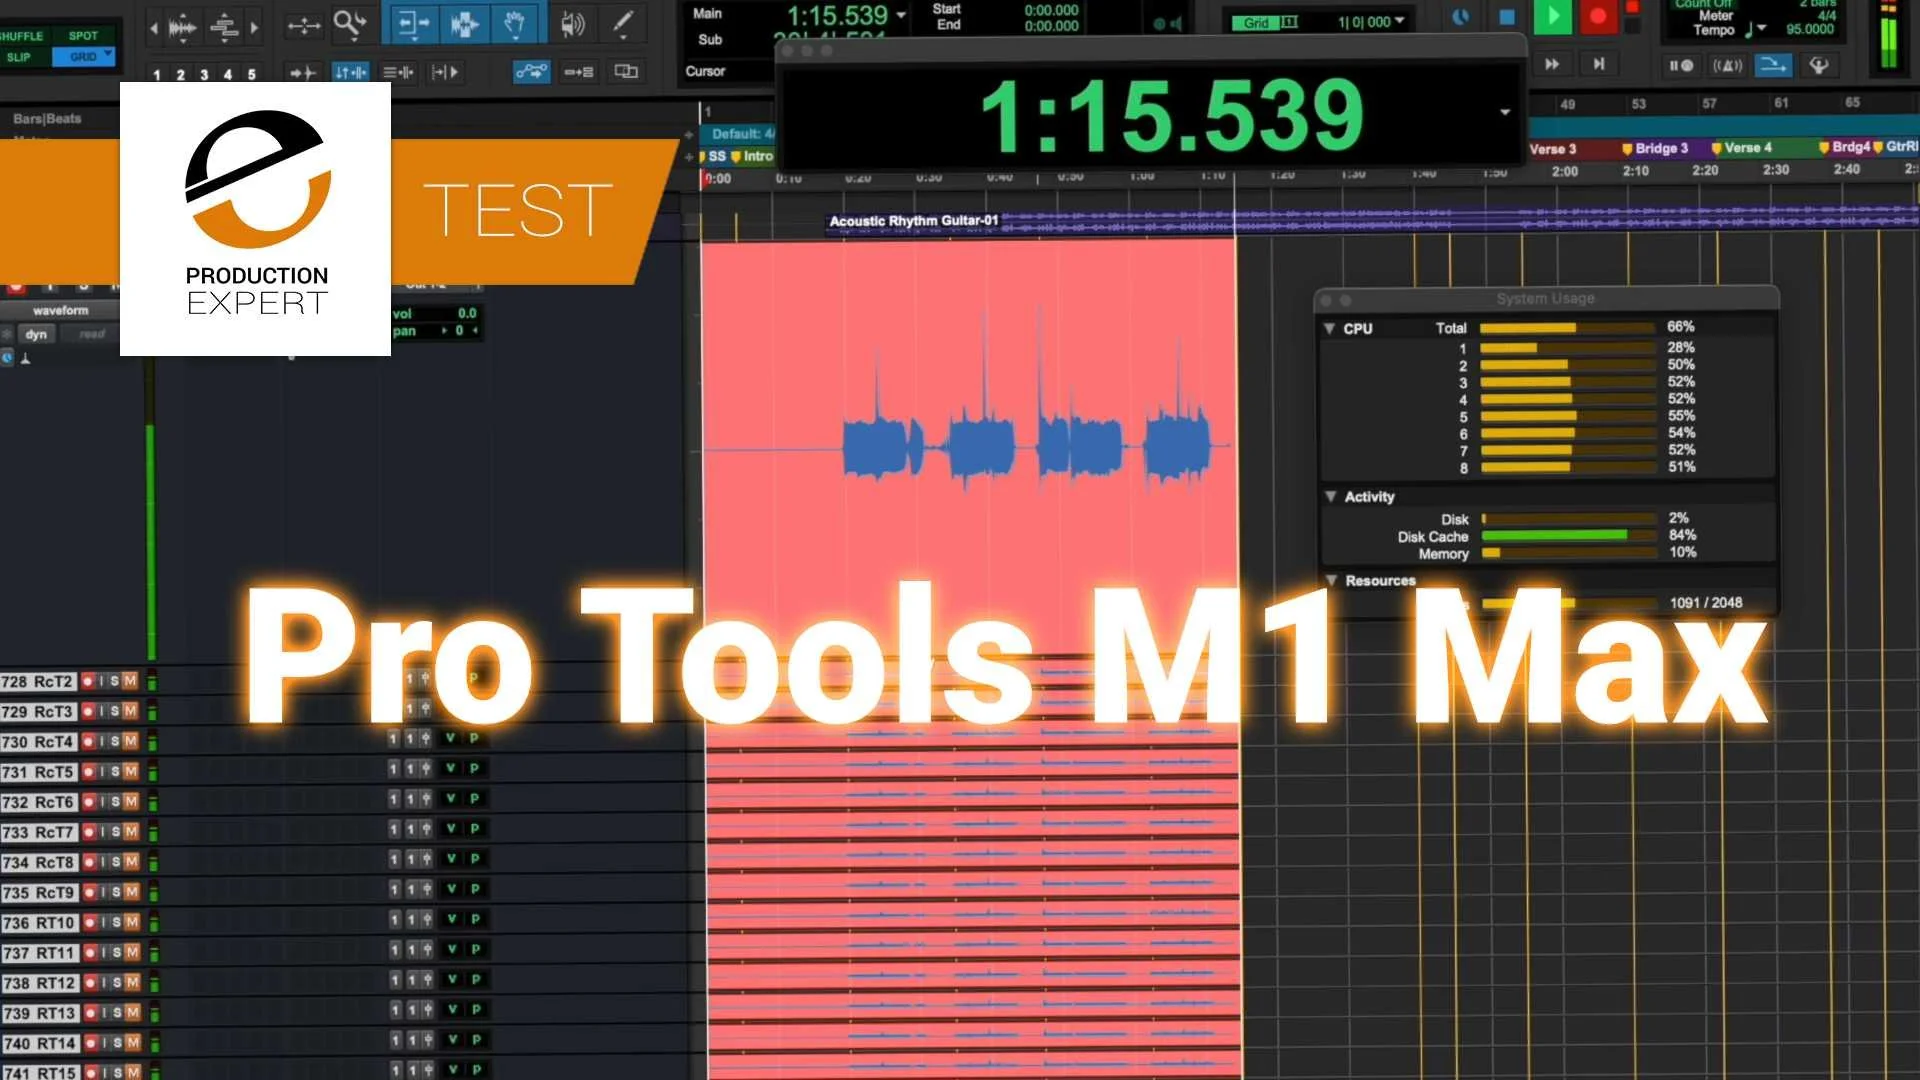Click the layered editing icon
The image size is (1920, 1080).
point(626,72)
